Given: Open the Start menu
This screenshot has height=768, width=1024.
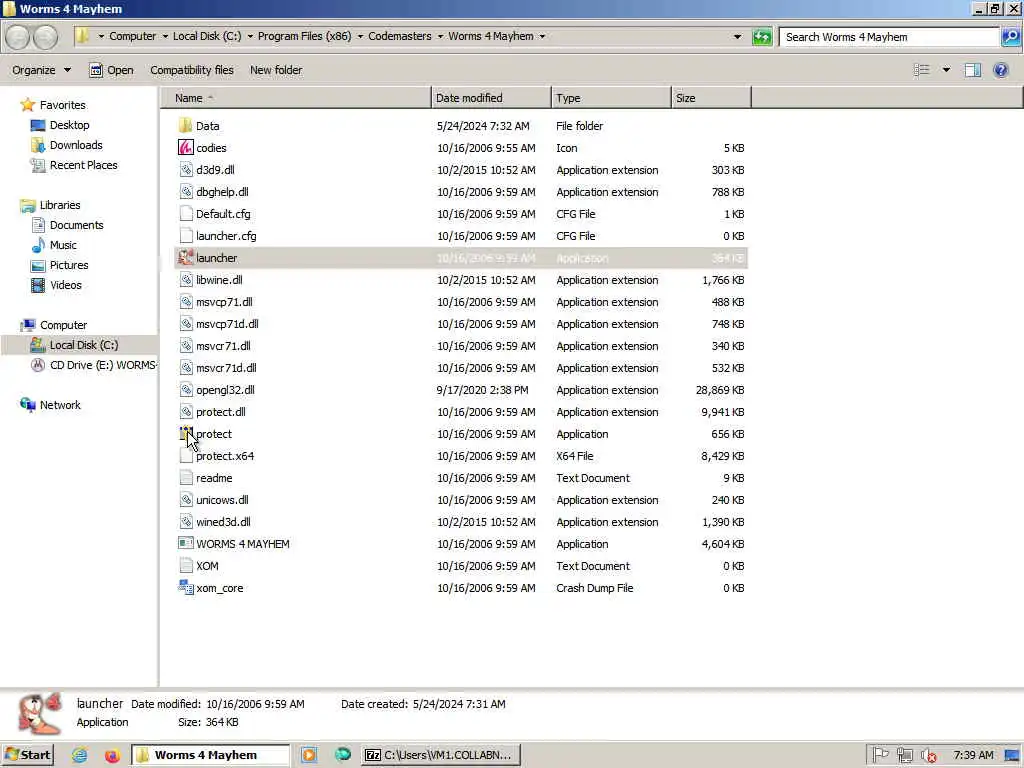Looking at the screenshot, I should pos(27,755).
